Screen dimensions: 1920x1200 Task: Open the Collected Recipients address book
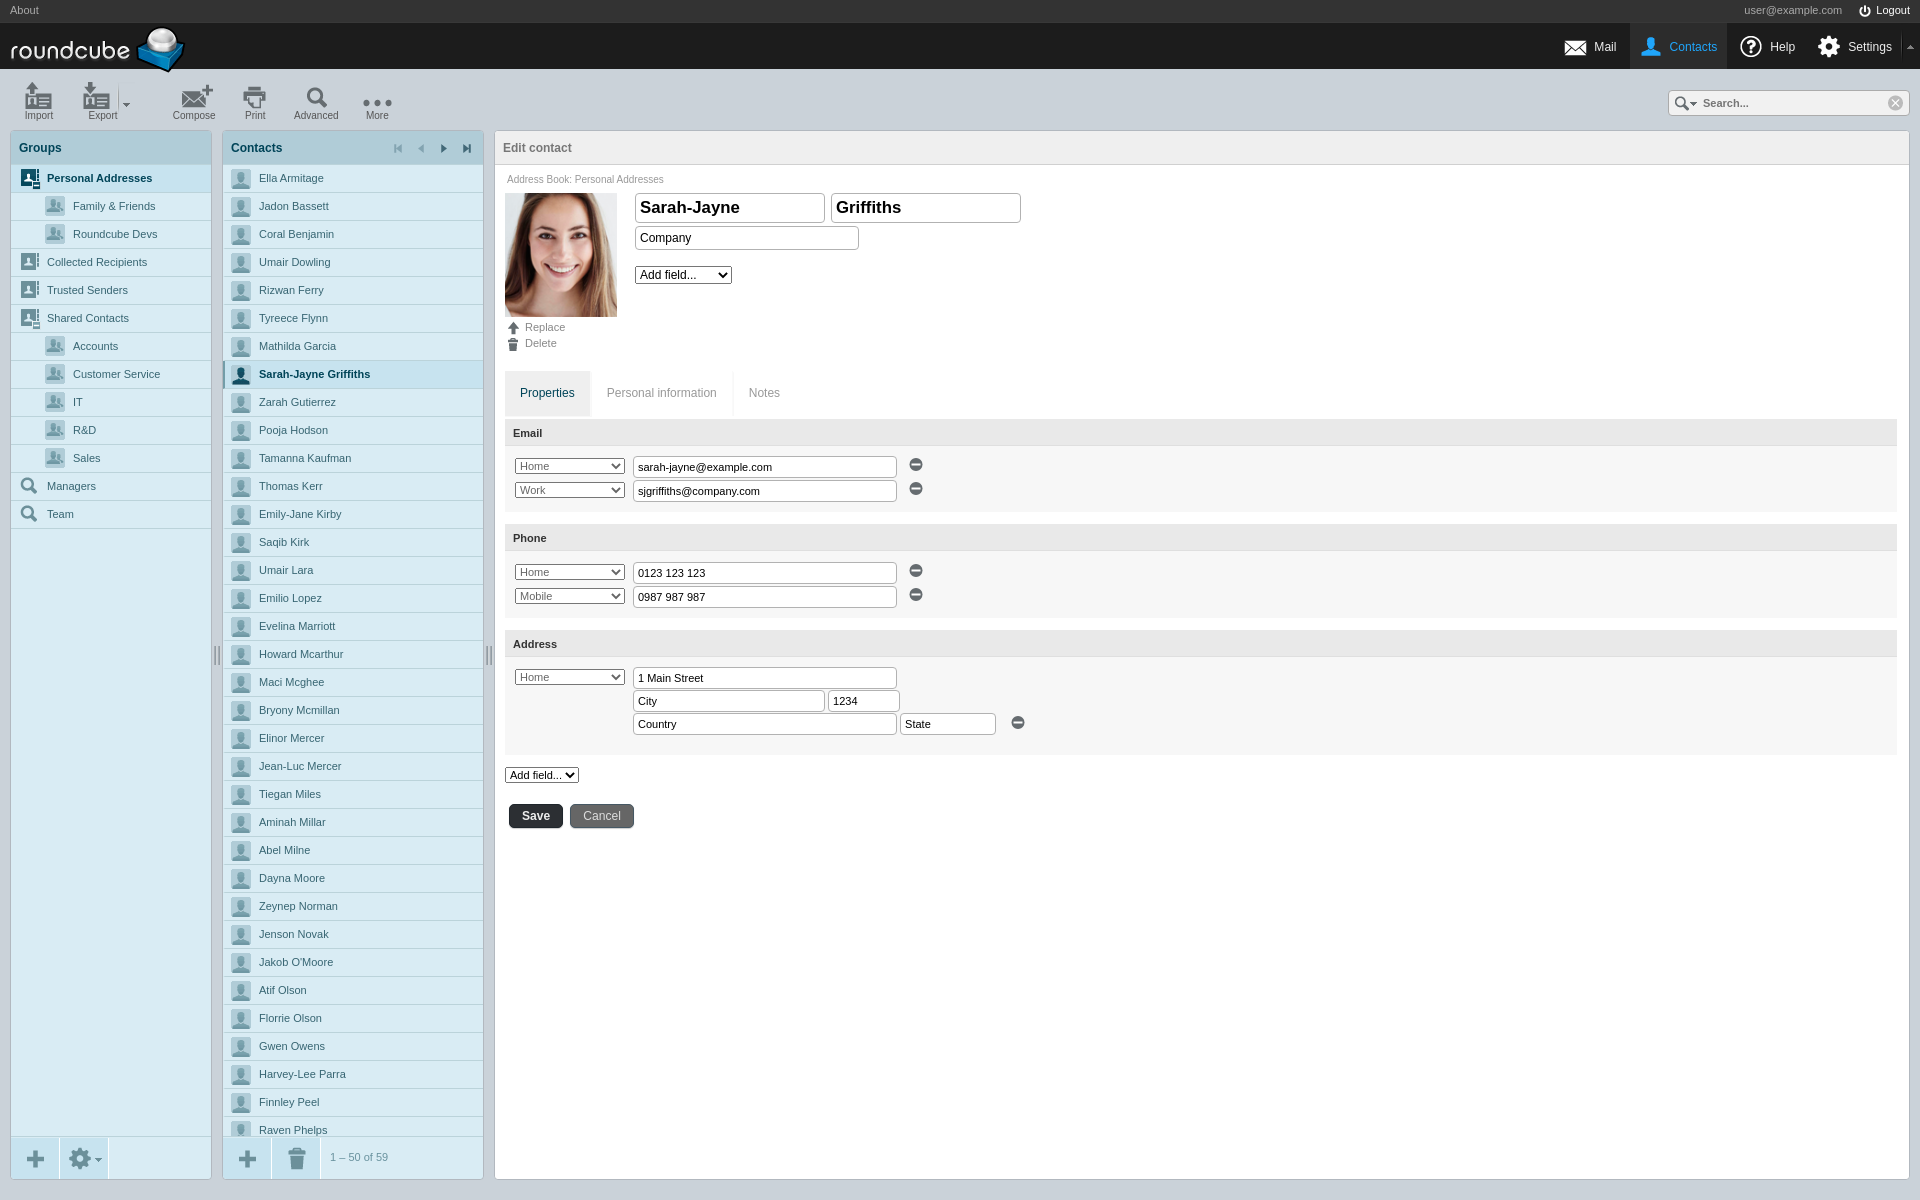pos(111,262)
